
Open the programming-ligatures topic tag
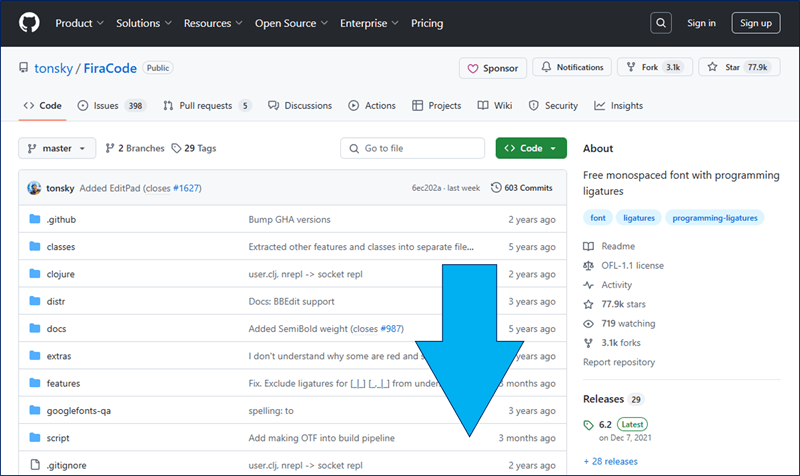pos(714,218)
